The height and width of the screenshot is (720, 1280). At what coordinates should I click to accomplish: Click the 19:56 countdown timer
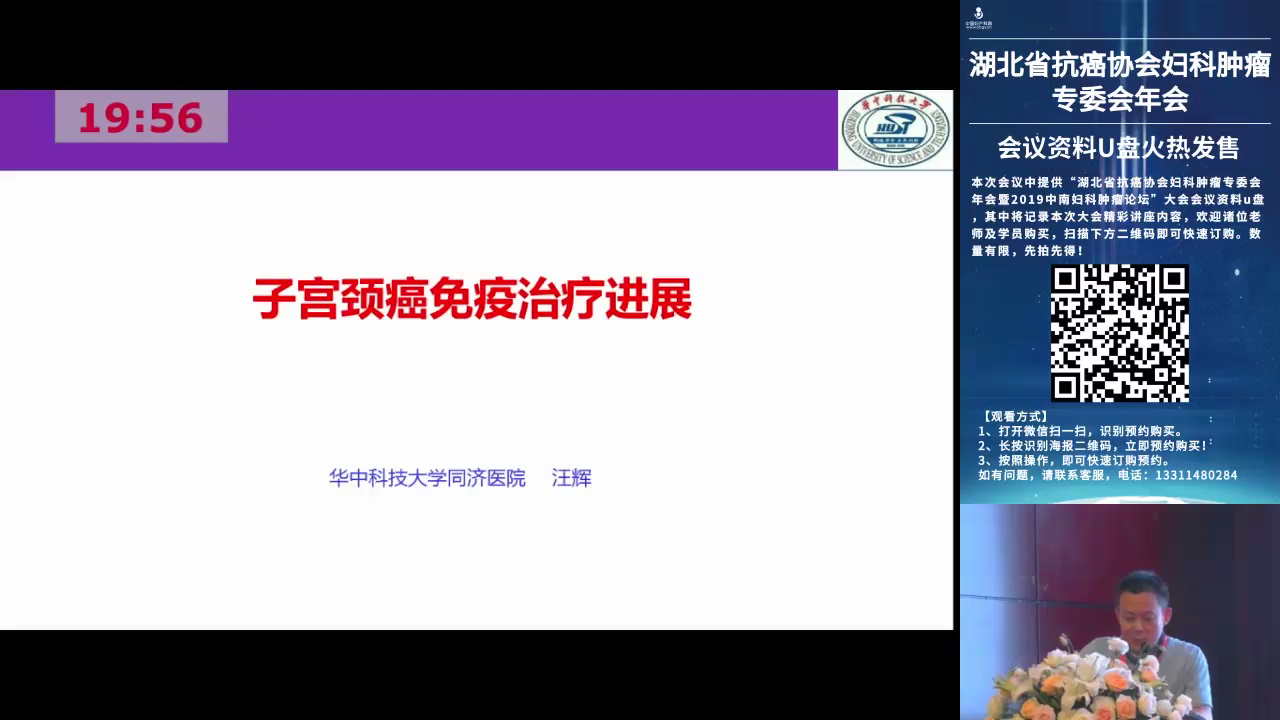(x=141, y=117)
